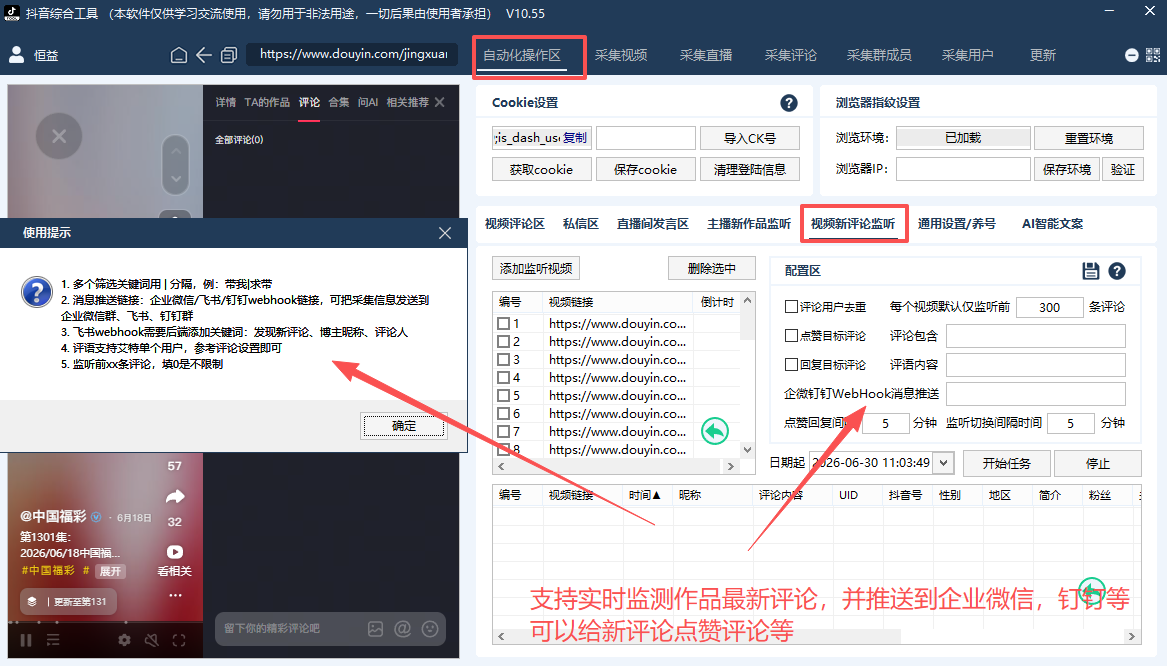Open the 私信区 tab

(x=581, y=223)
